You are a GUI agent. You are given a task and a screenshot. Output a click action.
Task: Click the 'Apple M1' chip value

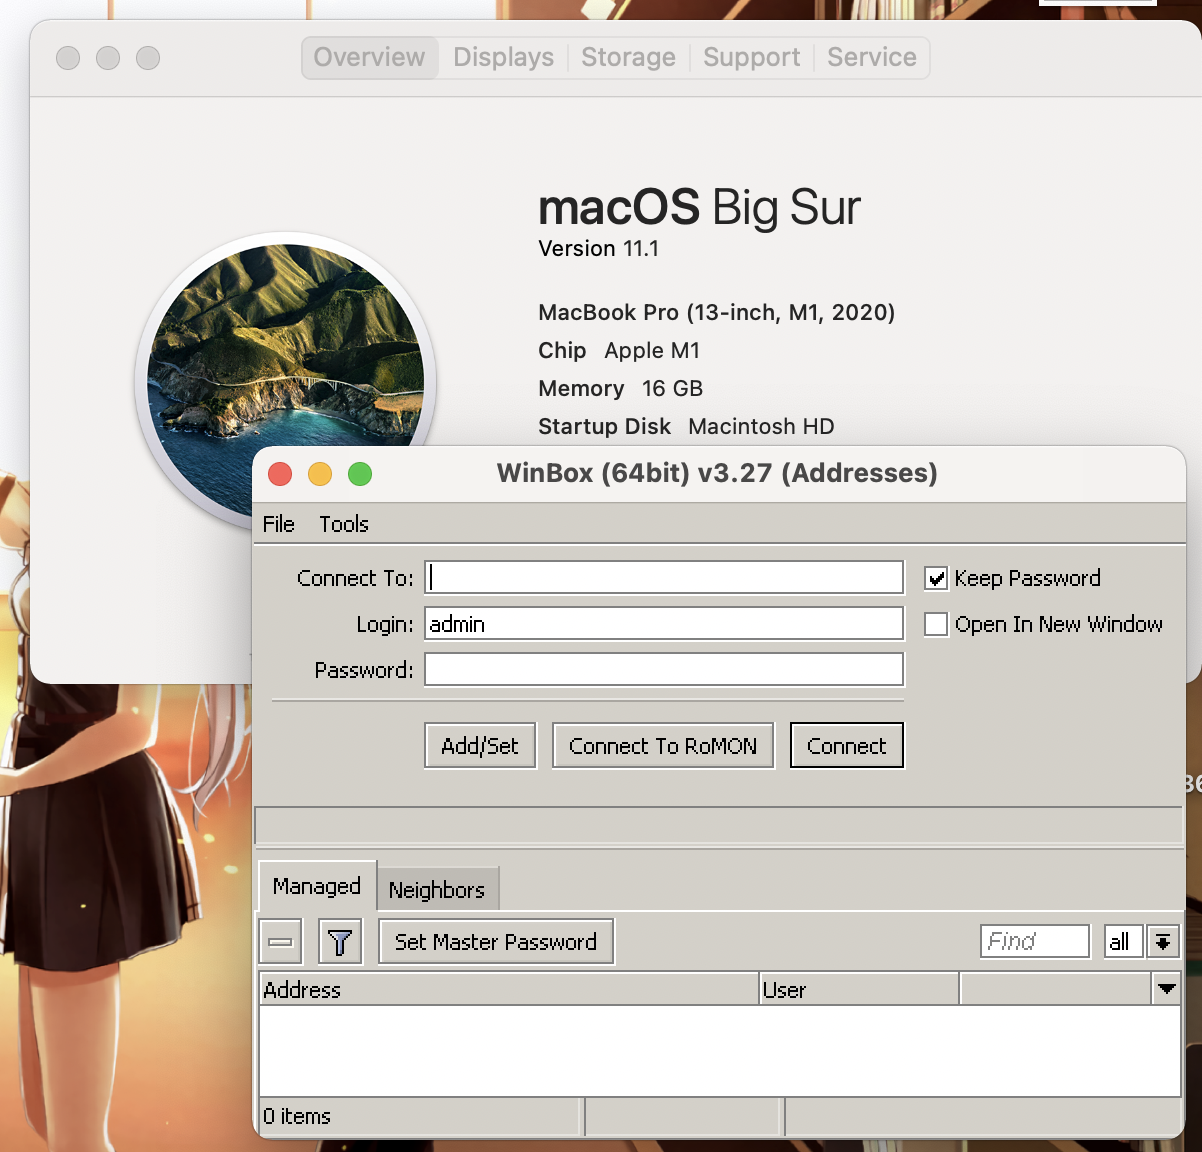pyautogui.click(x=652, y=350)
